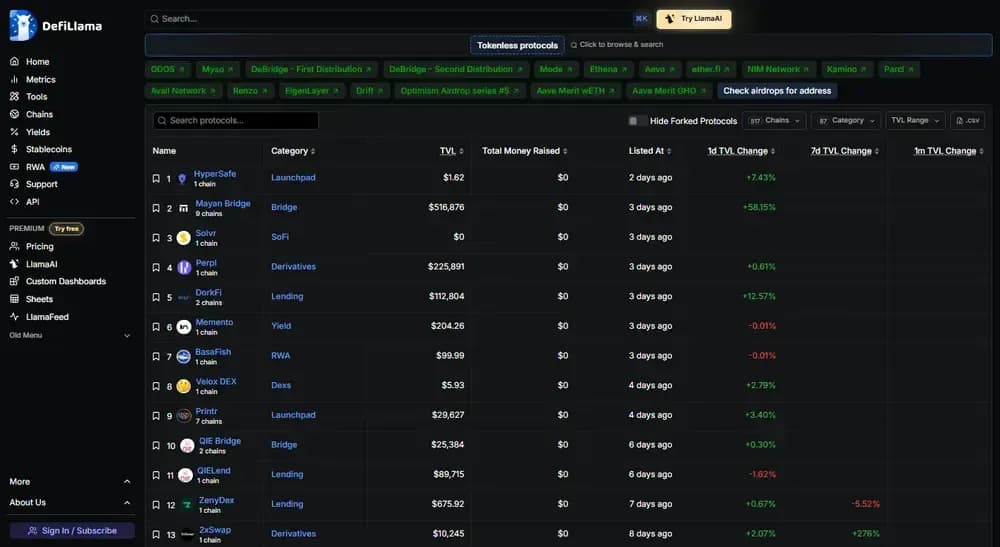1000x547 pixels.
Task: Open the TVL Range dropdown
Action: (916, 121)
